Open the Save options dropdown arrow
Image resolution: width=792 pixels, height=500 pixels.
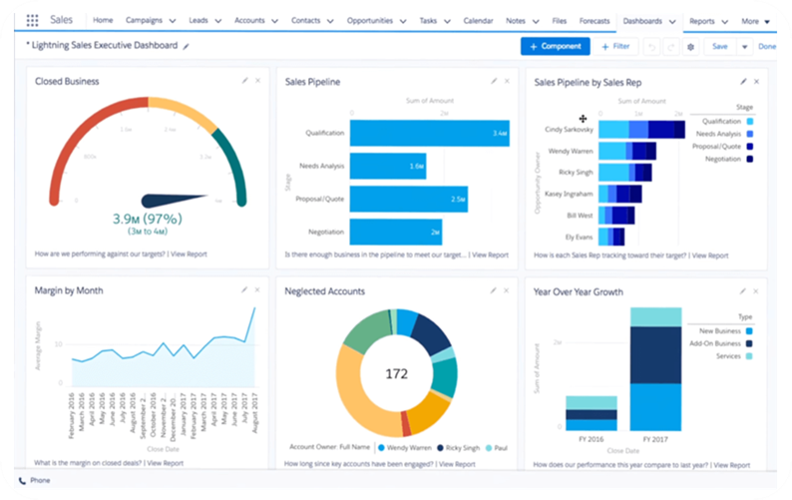click(x=745, y=47)
